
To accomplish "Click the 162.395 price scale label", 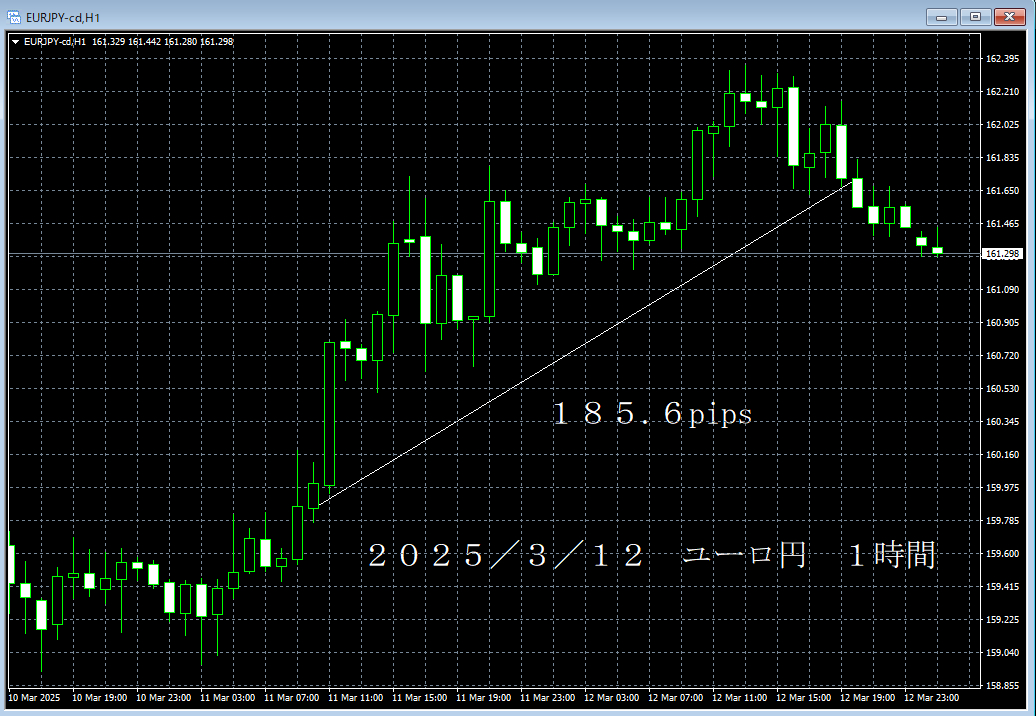I will [x=1002, y=59].
